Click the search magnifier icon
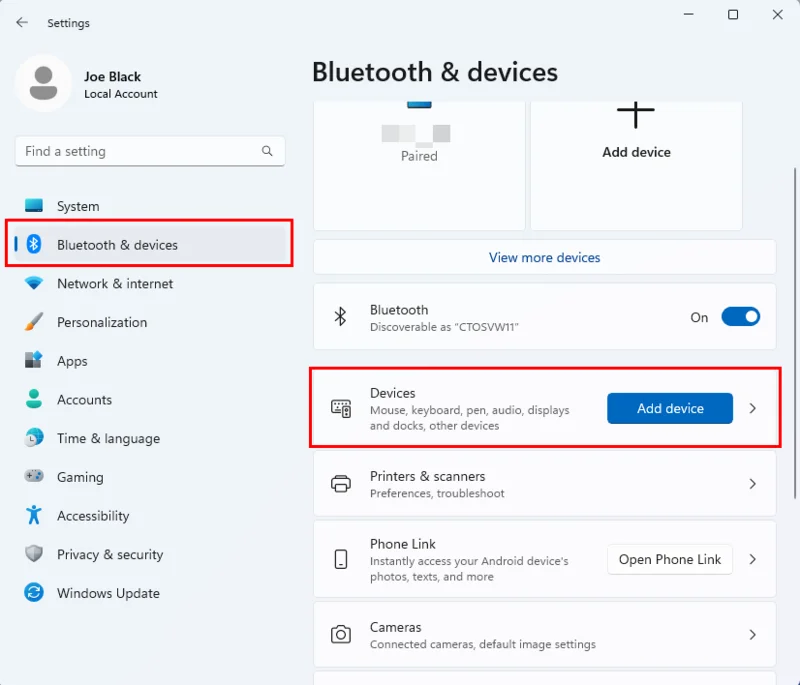This screenshot has height=685, width=800. 267,151
